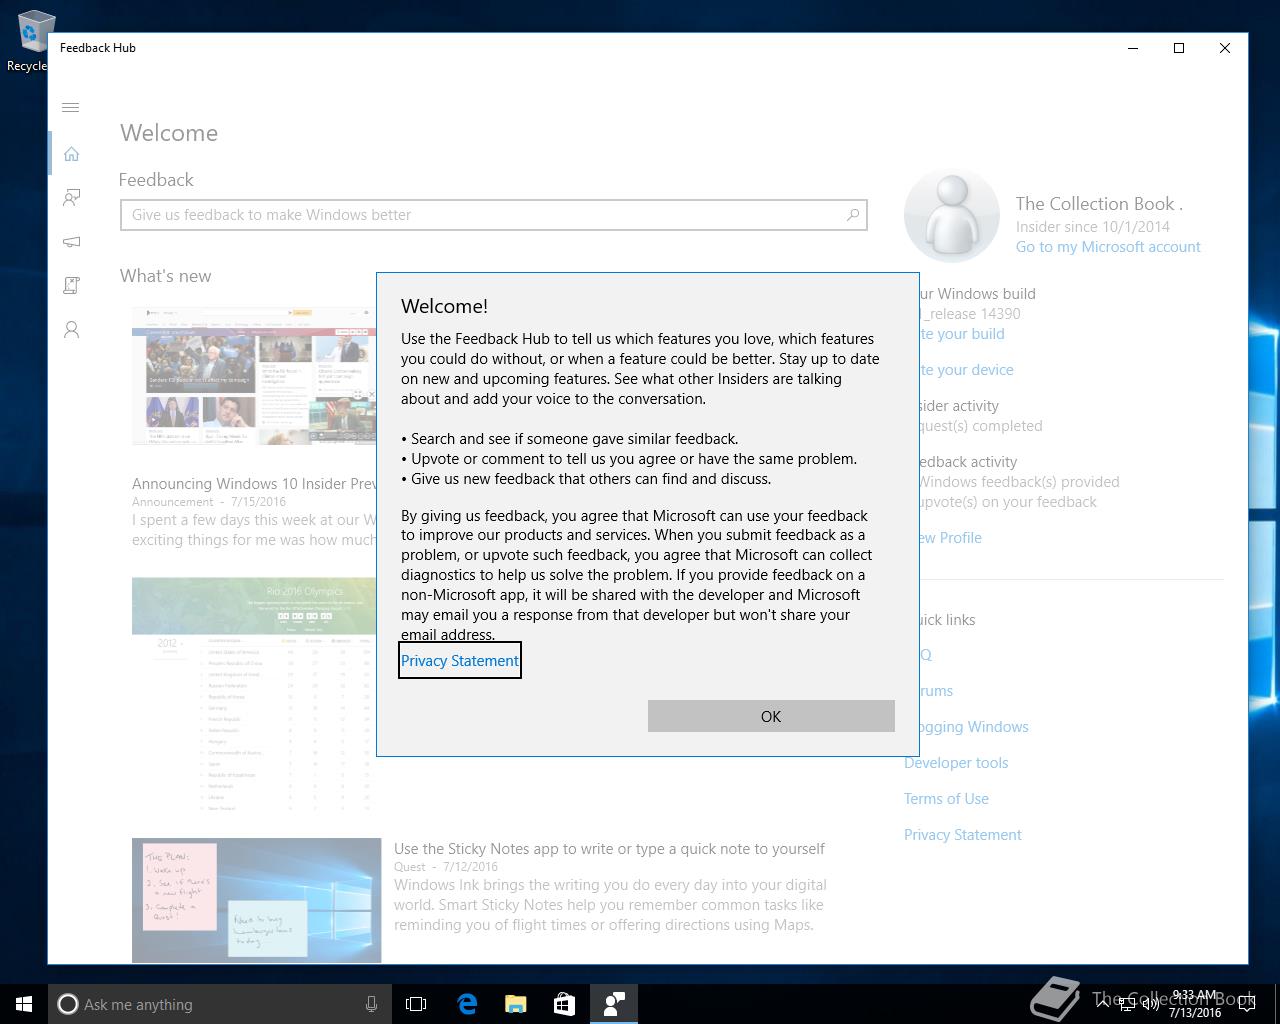The image size is (1280, 1024).
Task: Open the Action Center notification icon
Action: point(1247,1004)
